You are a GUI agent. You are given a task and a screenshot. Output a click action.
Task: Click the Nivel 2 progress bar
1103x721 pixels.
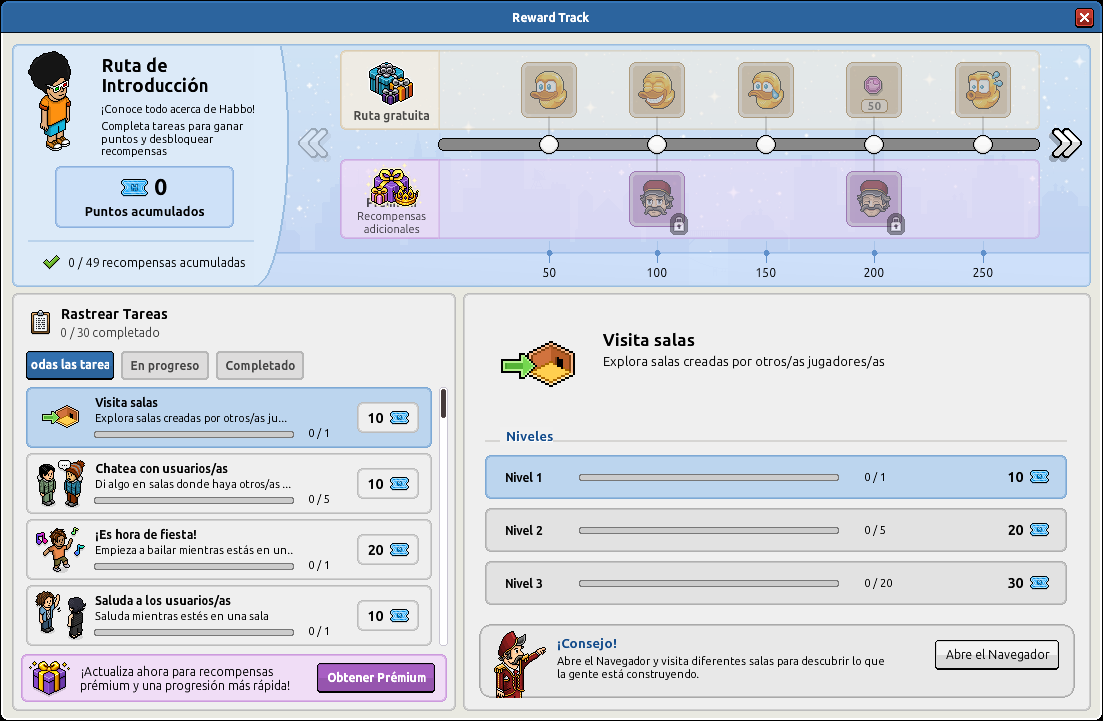(x=708, y=530)
